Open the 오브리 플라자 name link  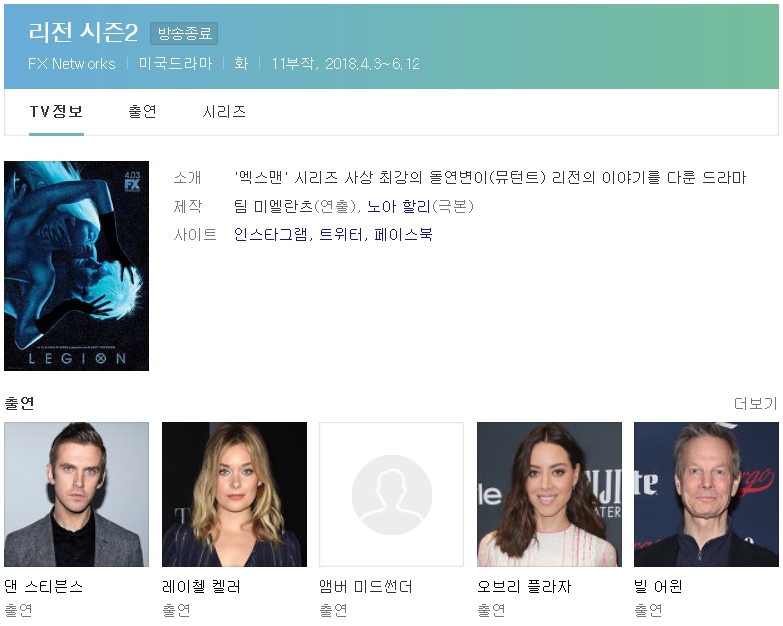pos(524,586)
